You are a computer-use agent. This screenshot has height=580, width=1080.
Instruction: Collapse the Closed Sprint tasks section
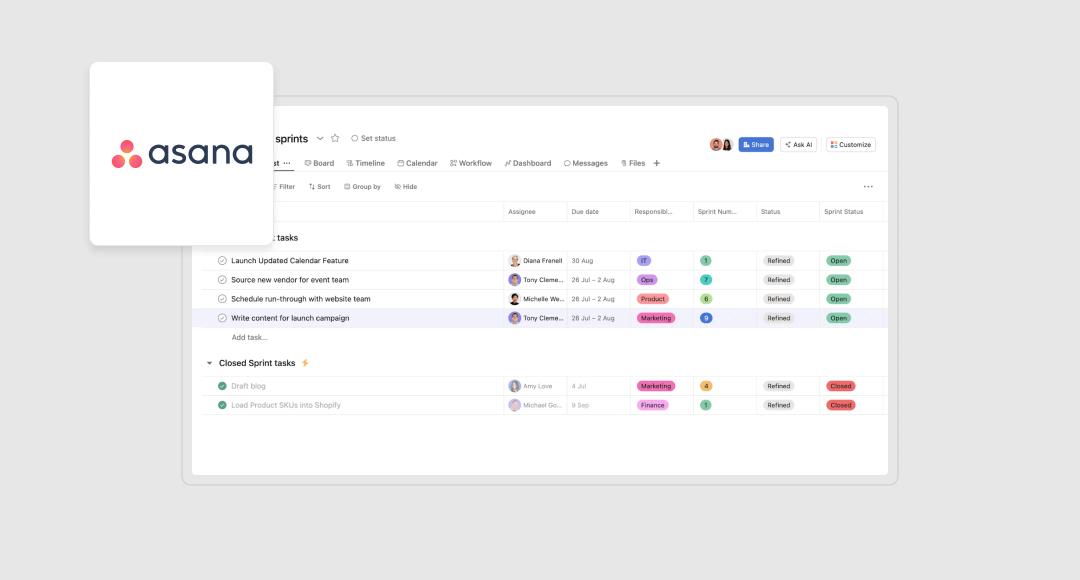coord(211,362)
